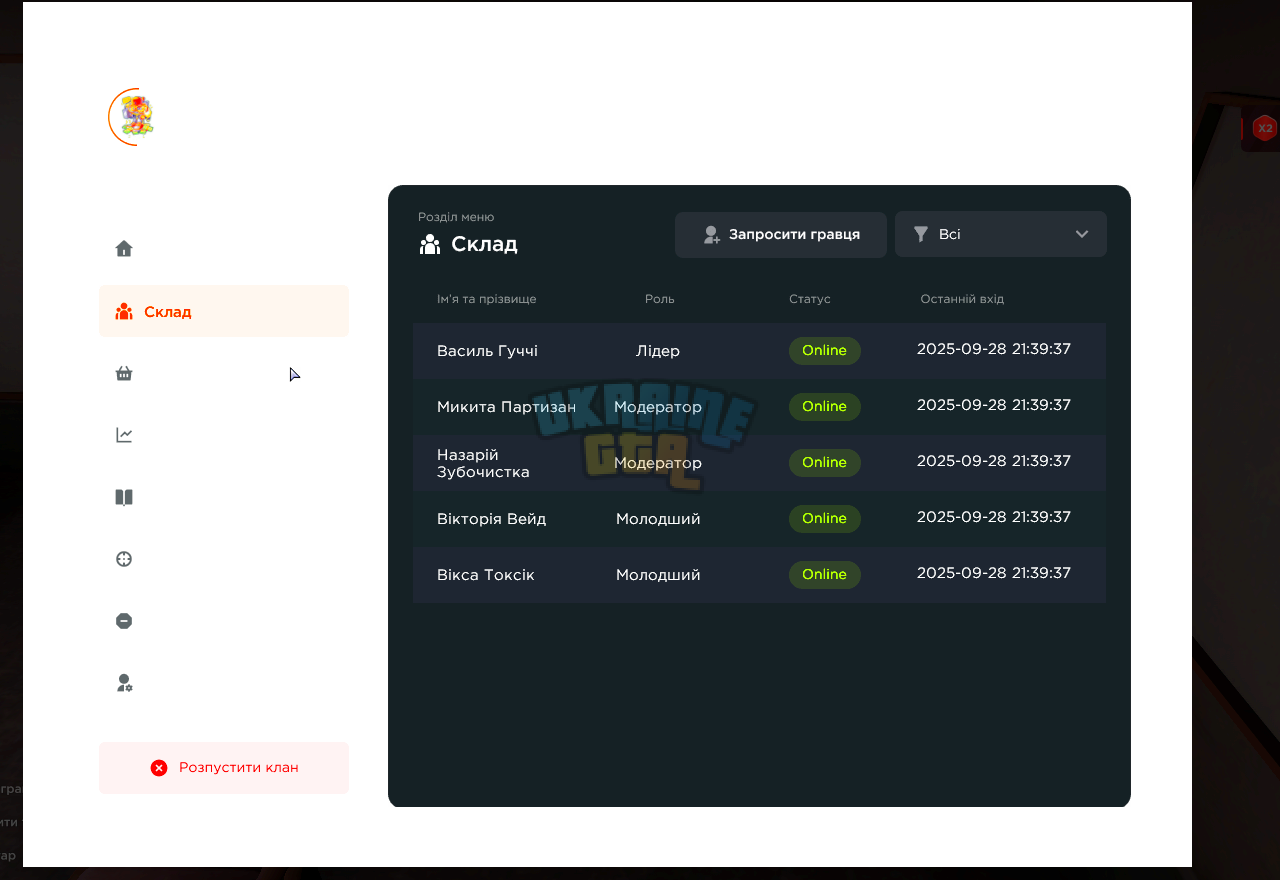Click the Останній вхід column header
The height and width of the screenshot is (880, 1280).
pyautogui.click(x=962, y=299)
